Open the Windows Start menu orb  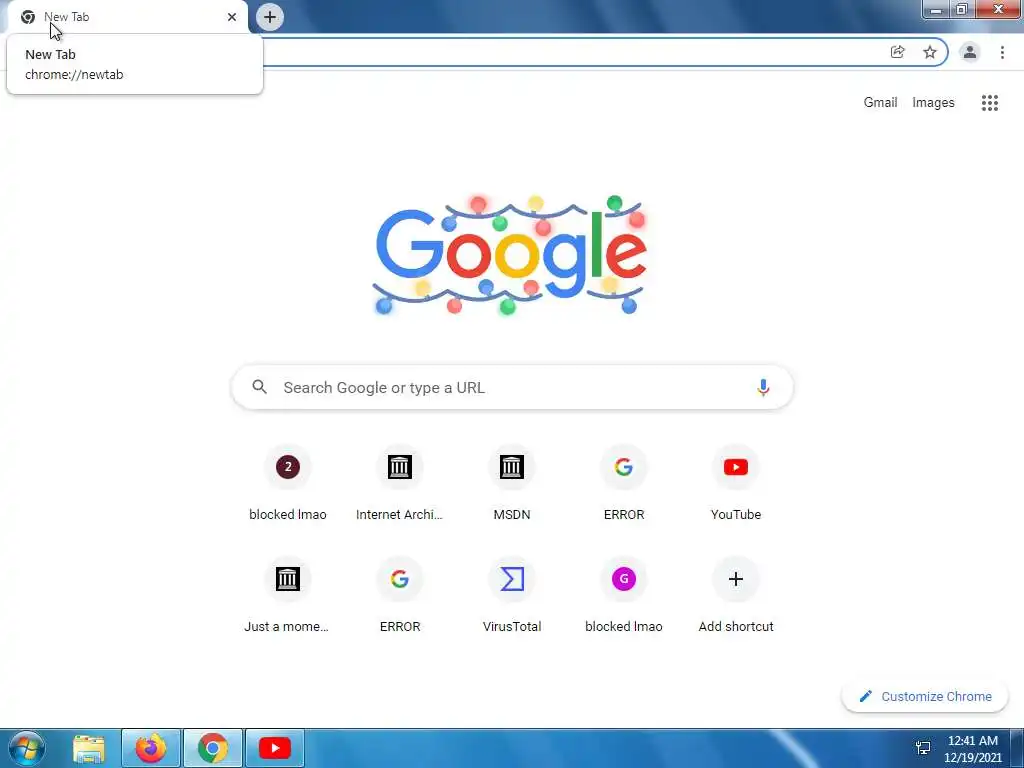(x=27, y=748)
